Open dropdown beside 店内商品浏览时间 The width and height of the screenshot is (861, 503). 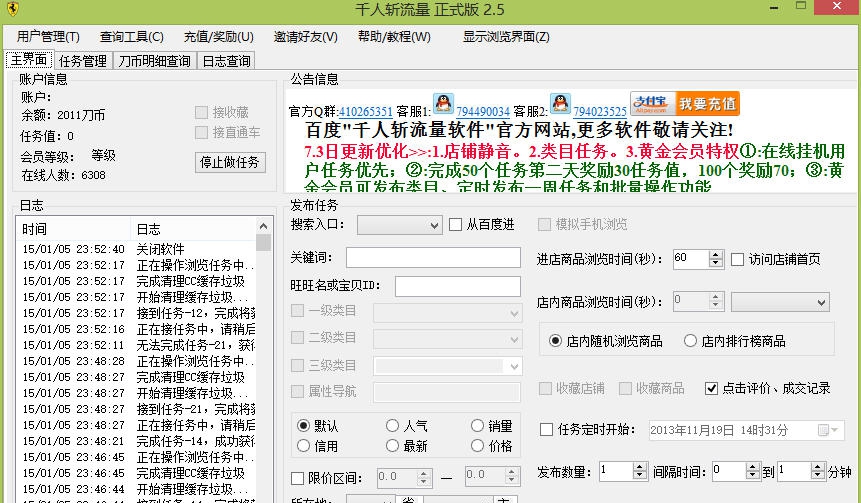pos(780,302)
